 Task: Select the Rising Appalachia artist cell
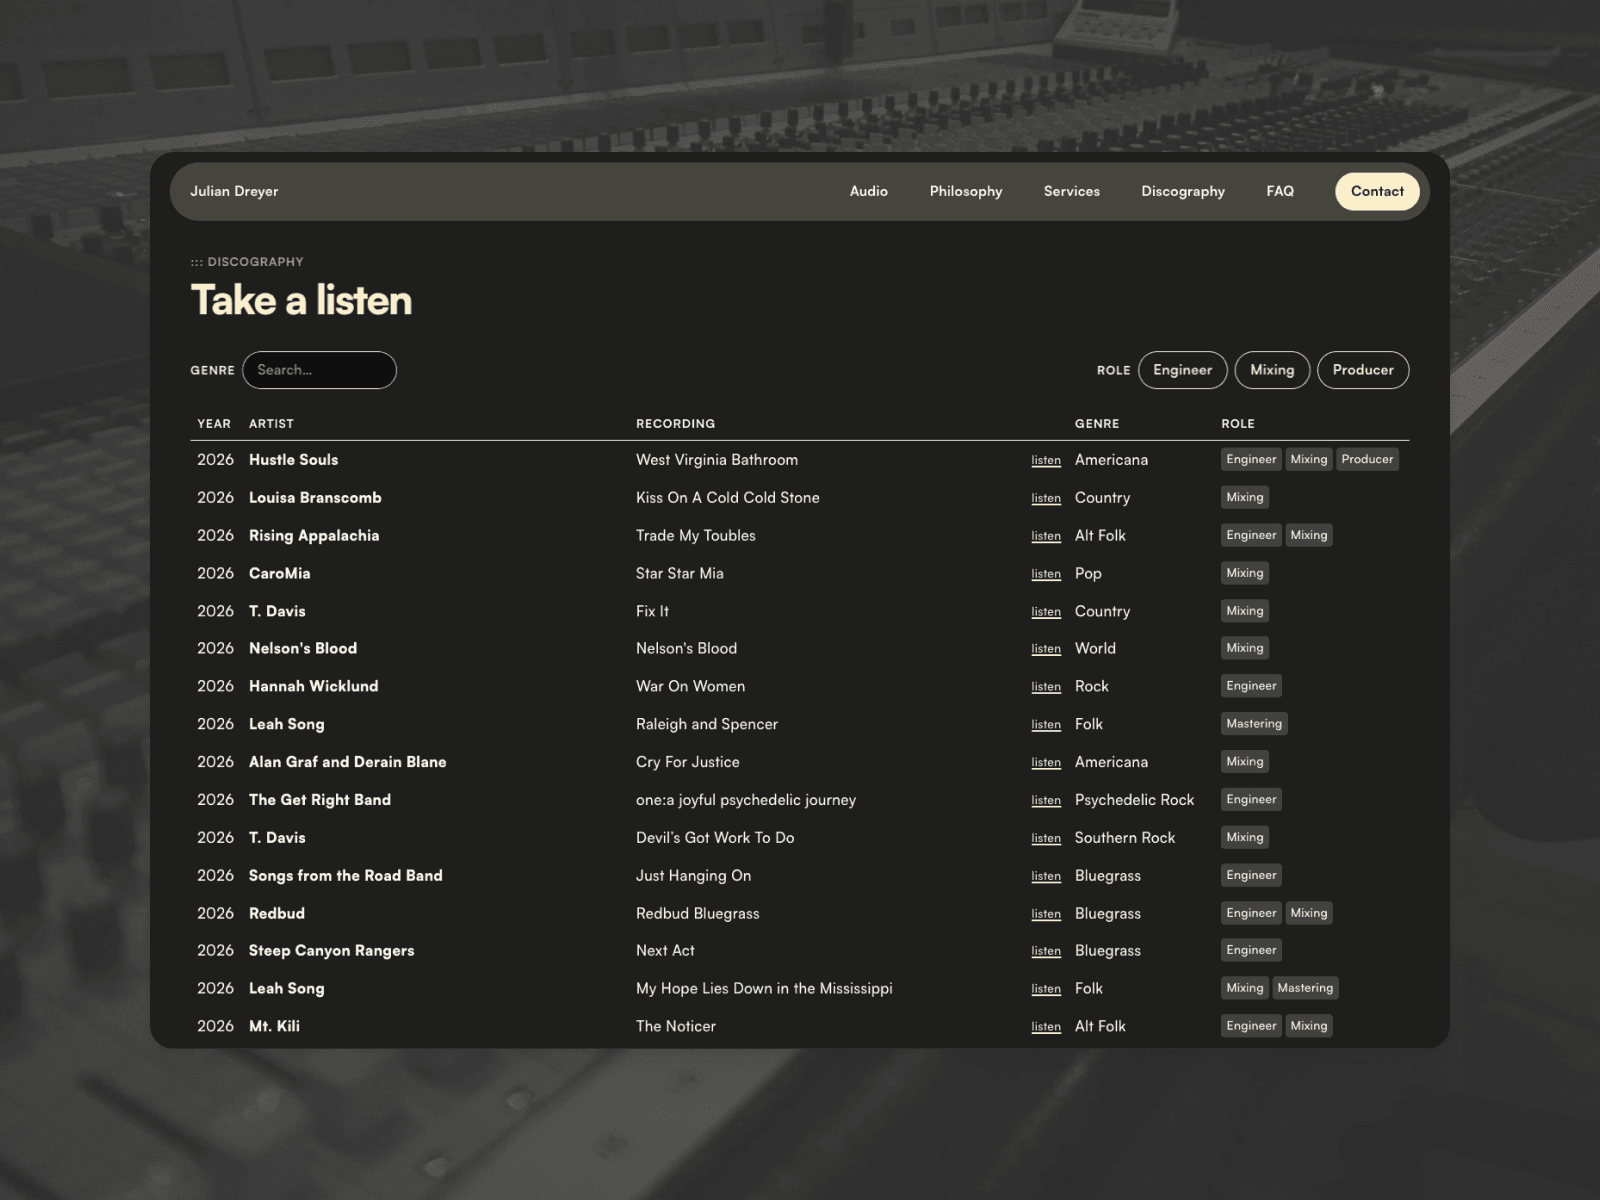pos(314,536)
